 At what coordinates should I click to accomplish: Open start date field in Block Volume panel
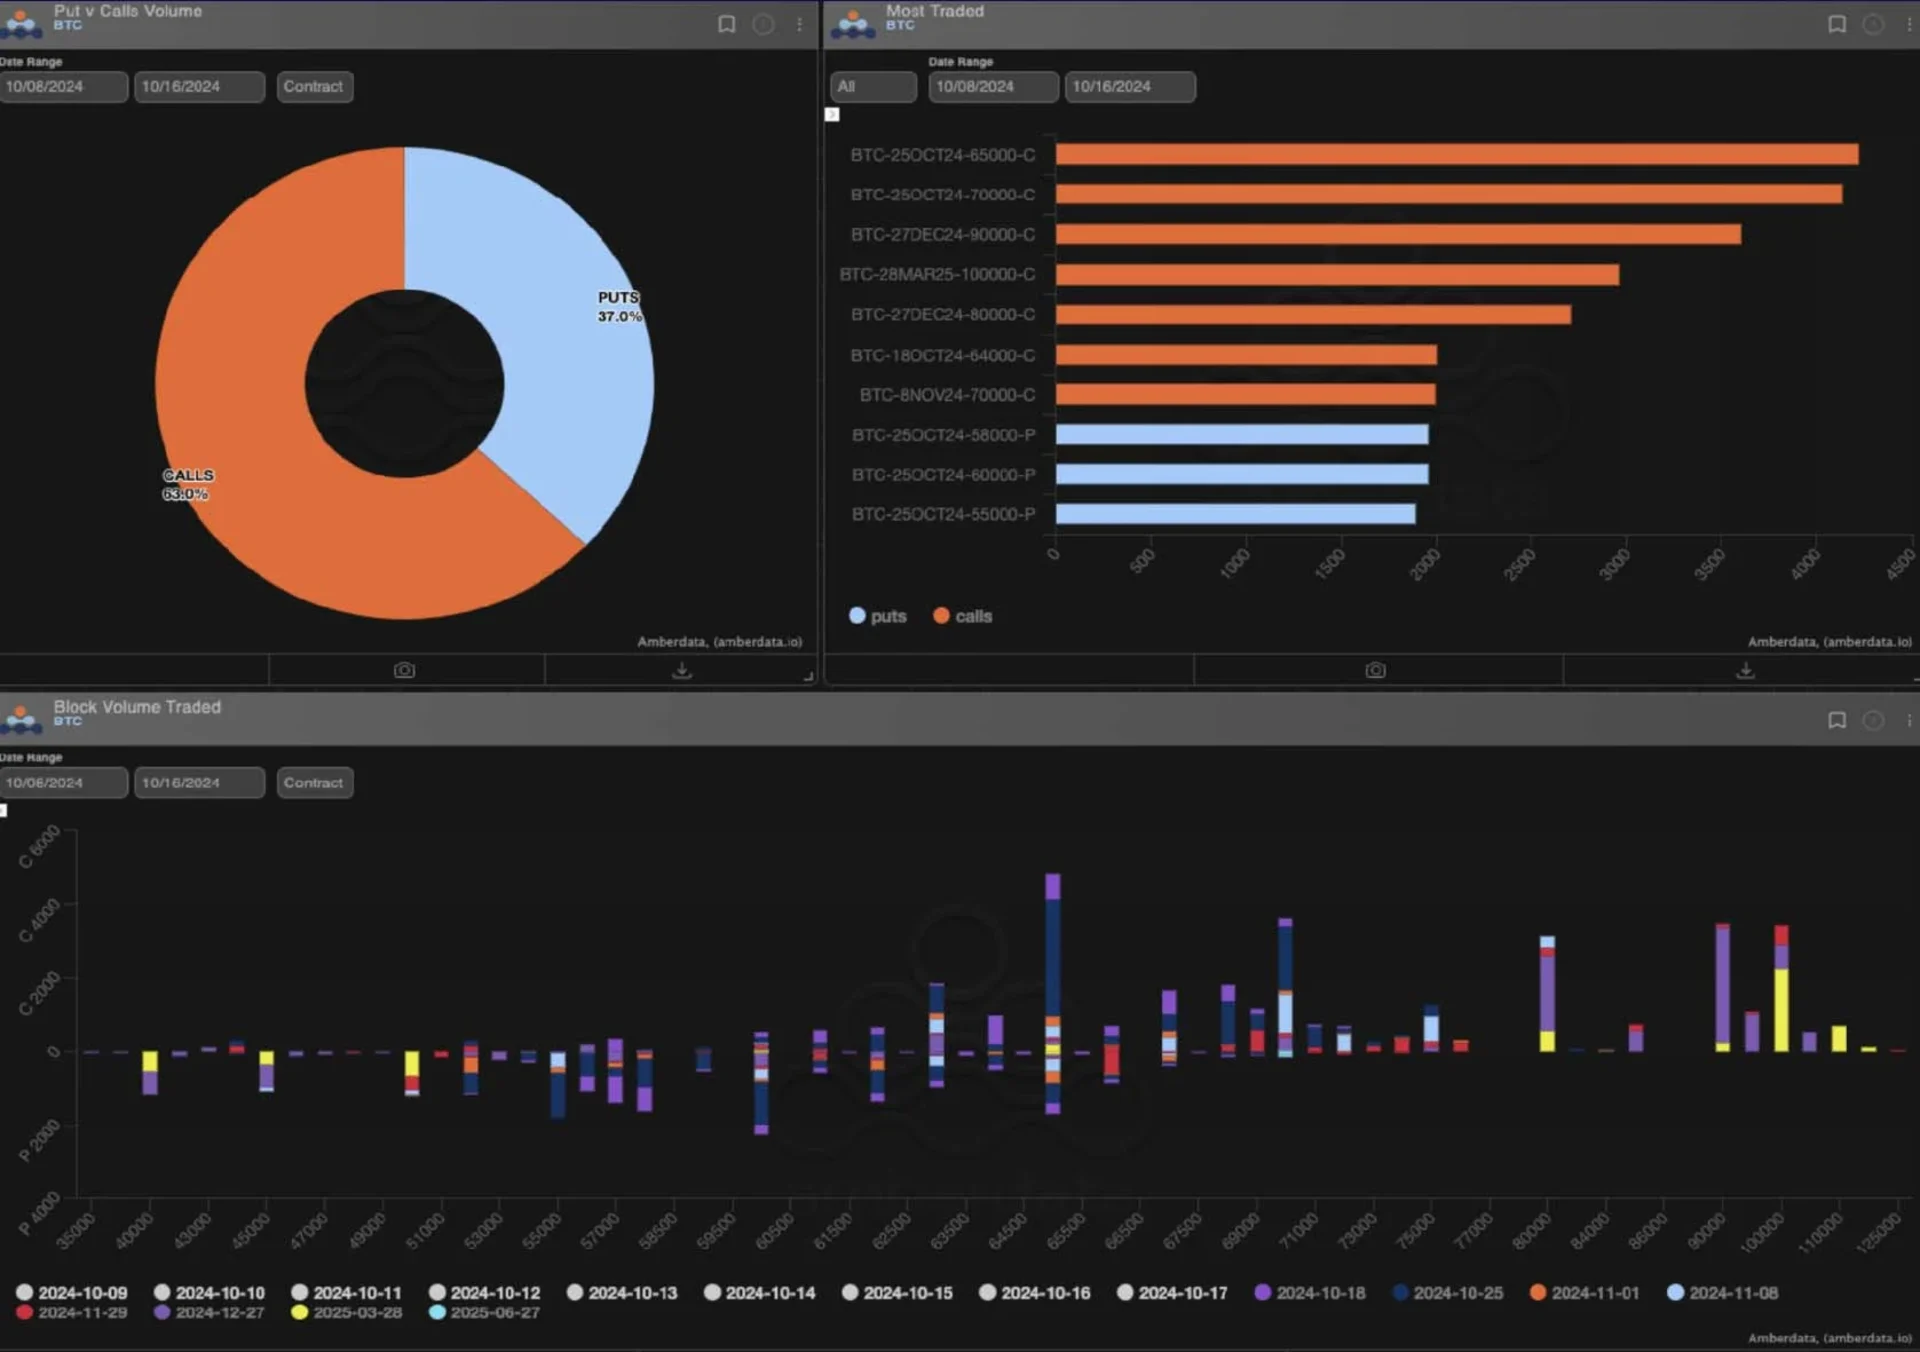pos(63,783)
